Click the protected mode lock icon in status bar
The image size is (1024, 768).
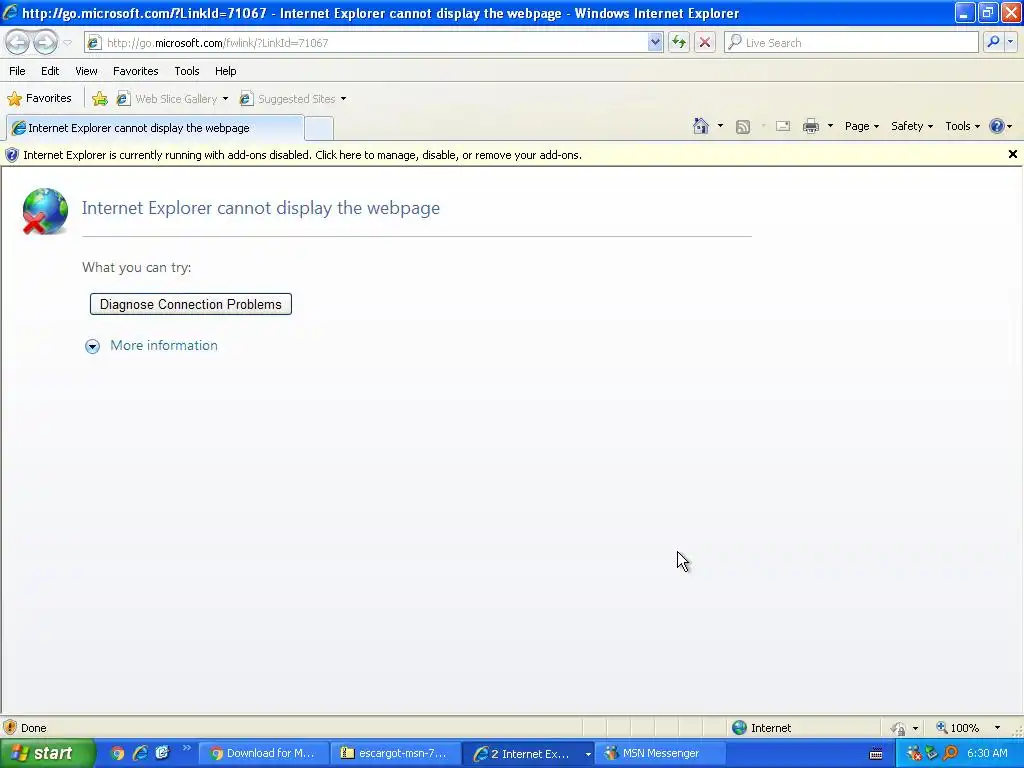click(899, 728)
